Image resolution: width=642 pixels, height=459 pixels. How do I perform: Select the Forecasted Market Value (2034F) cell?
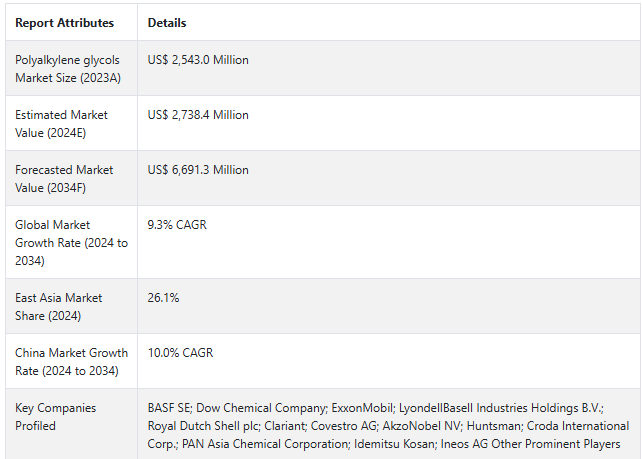[64, 178]
